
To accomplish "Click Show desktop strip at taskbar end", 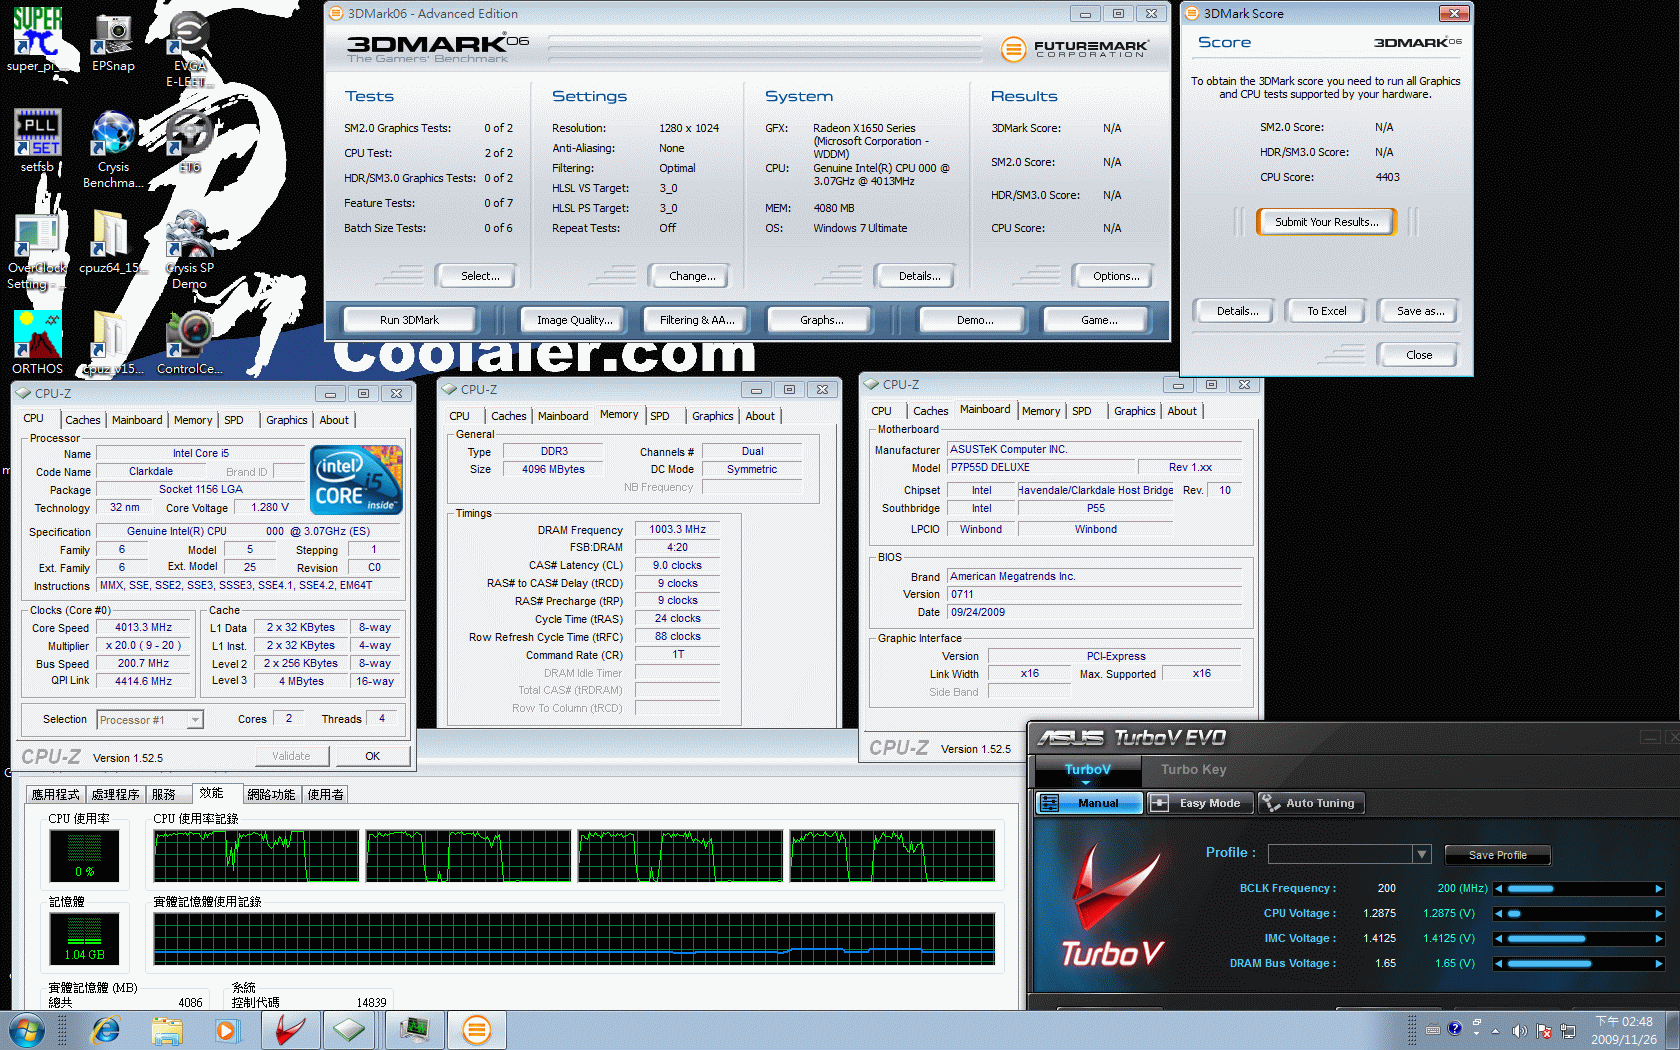I will point(1673,1031).
